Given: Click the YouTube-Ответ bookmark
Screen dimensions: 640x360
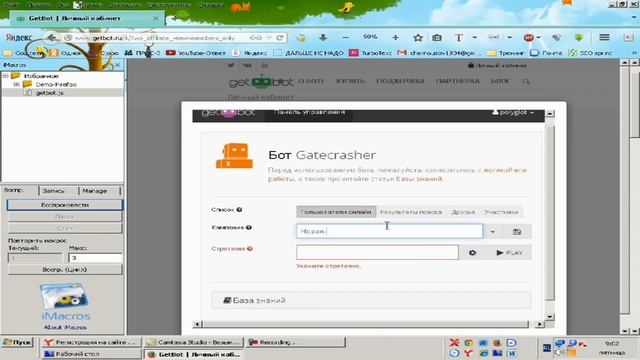Looking at the screenshot, I should tap(196, 53).
